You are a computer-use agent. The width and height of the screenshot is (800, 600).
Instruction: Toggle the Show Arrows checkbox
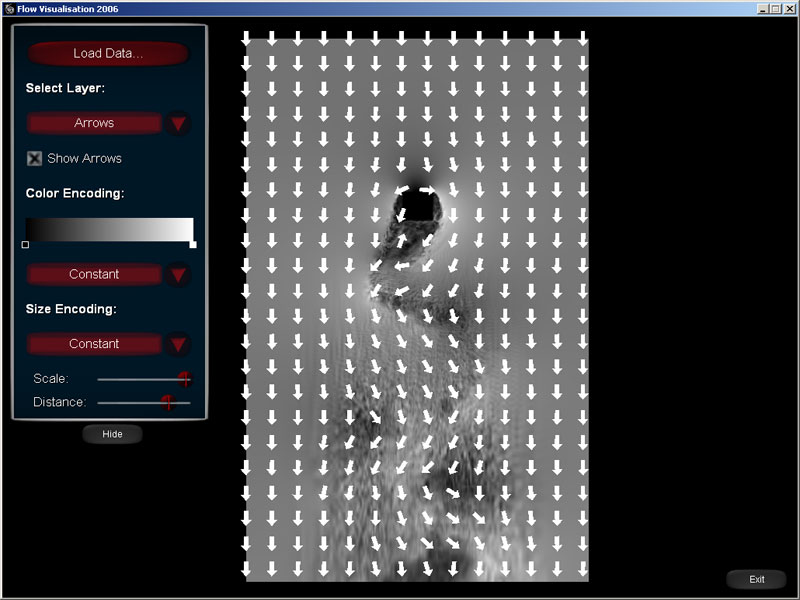coord(34,158)
